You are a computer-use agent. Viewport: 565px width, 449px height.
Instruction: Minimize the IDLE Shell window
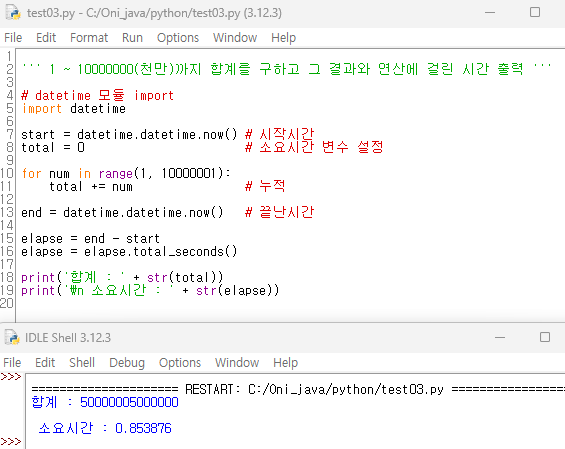point(500,337)
